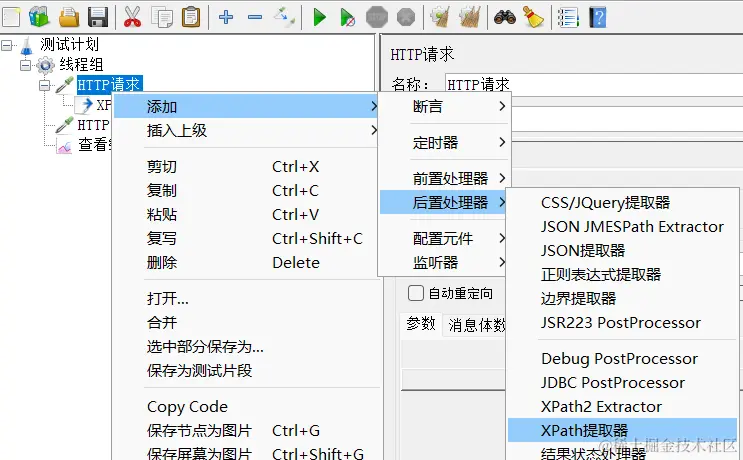The width and height of the screenshot is (743, 460).
Task: Collapse the HTTP请求 tree node
Action: (x=45, y=85)
